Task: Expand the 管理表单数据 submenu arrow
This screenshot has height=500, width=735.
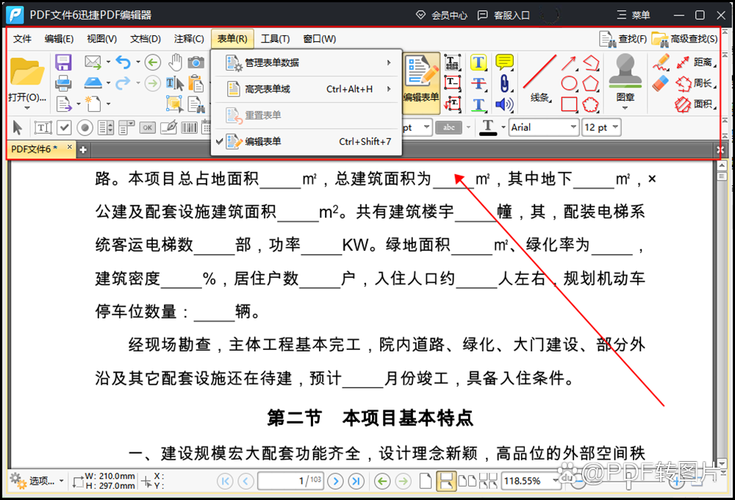Action: [x=389, y=63]
